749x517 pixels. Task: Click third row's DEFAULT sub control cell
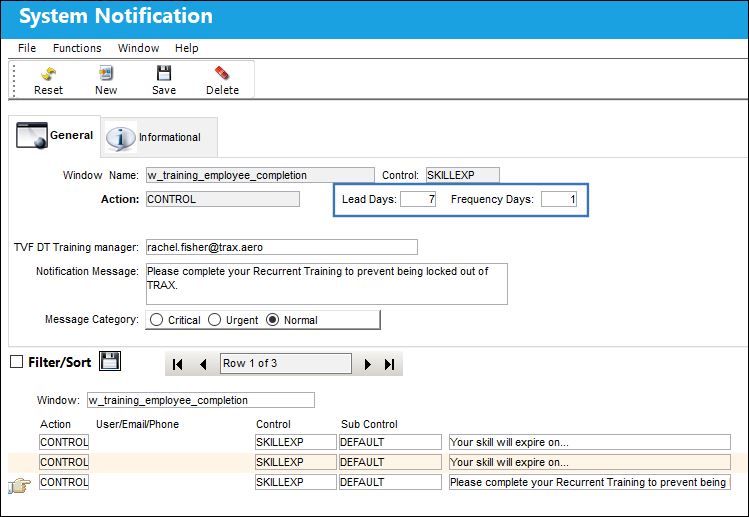[390, 482]
